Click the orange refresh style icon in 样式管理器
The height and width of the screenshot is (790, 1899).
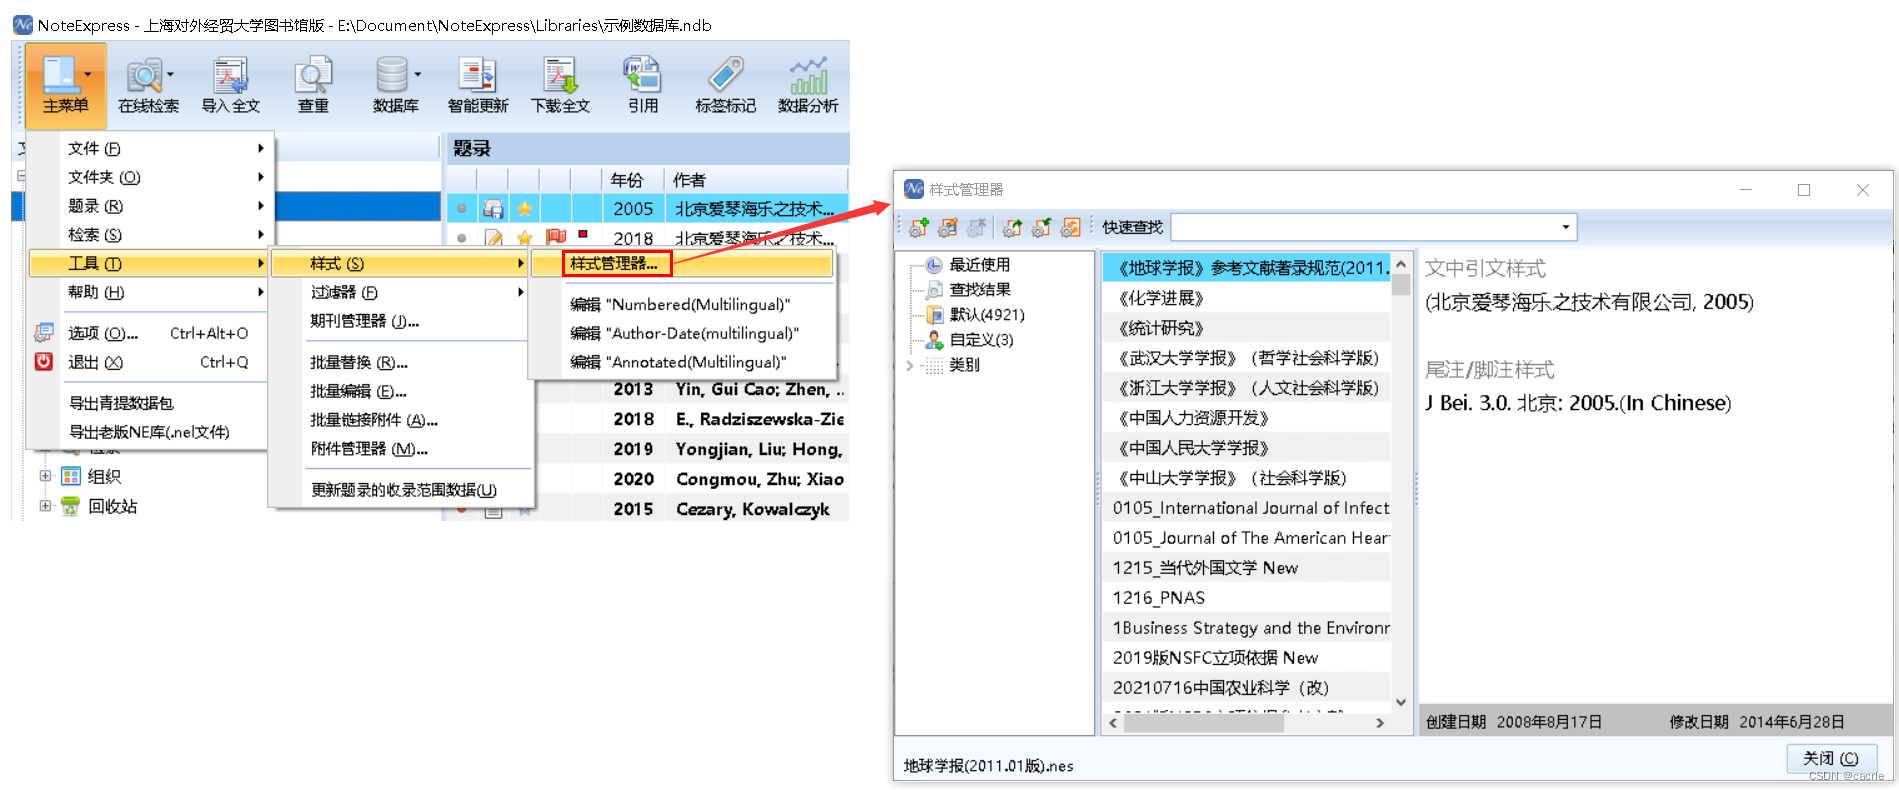click(1070, 228)
